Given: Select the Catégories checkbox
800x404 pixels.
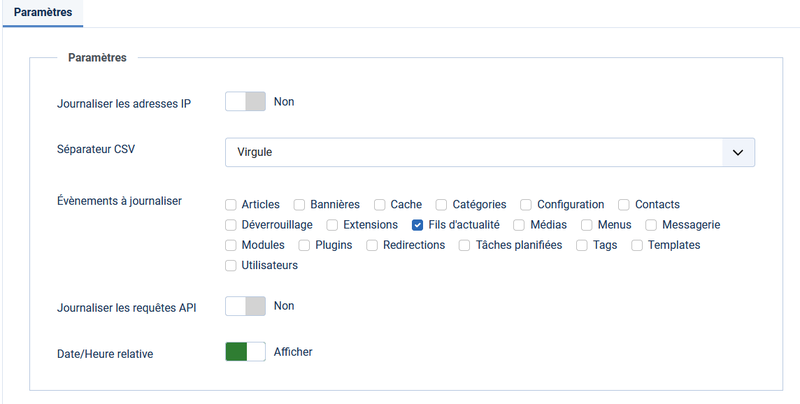Looking at the screenshot, I should 441,205.
